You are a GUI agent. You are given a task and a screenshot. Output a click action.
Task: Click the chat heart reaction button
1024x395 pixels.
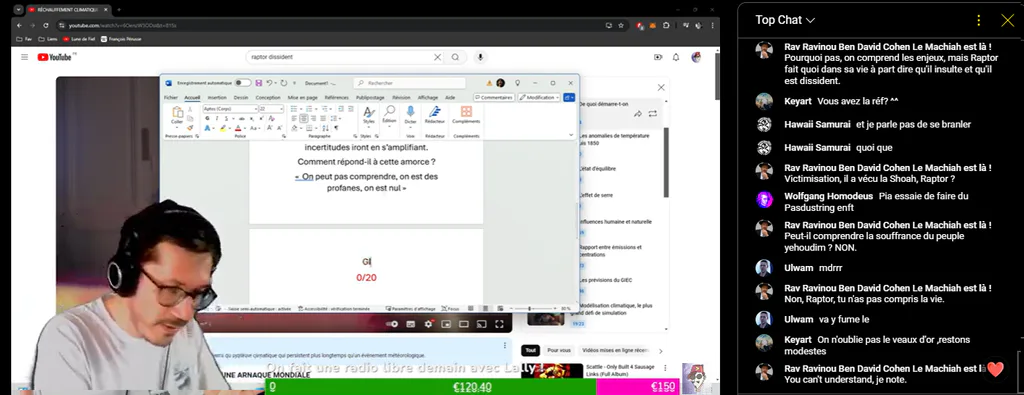[995, 370]
